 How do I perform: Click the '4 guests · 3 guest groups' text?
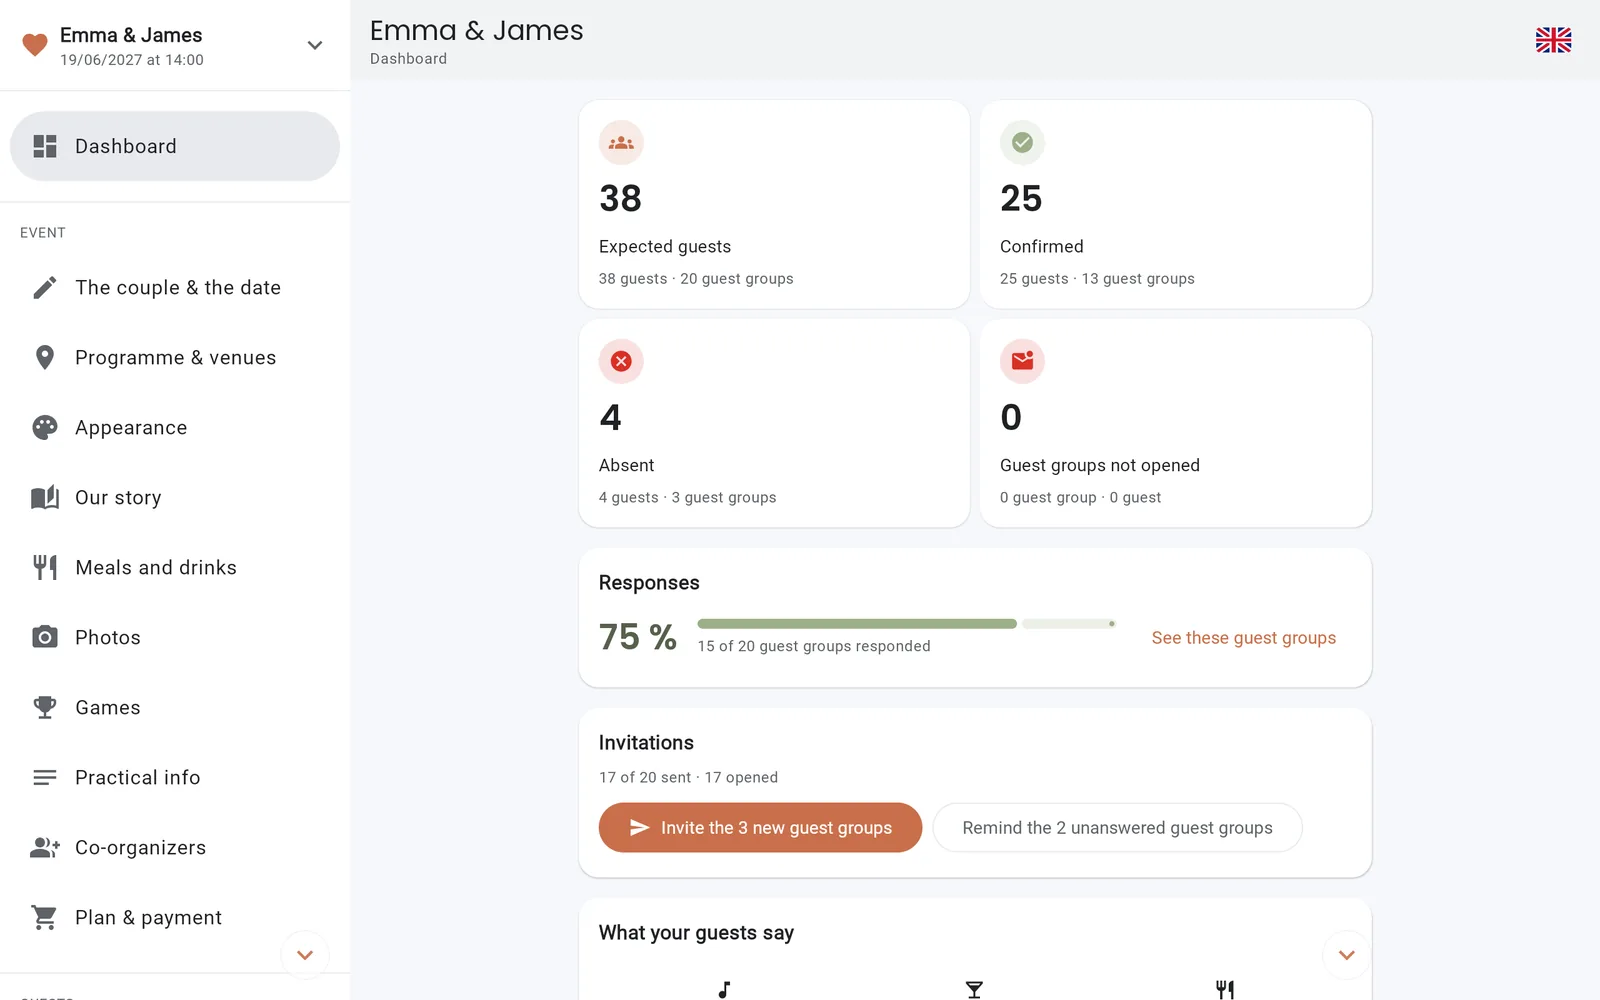coord(687,497)
